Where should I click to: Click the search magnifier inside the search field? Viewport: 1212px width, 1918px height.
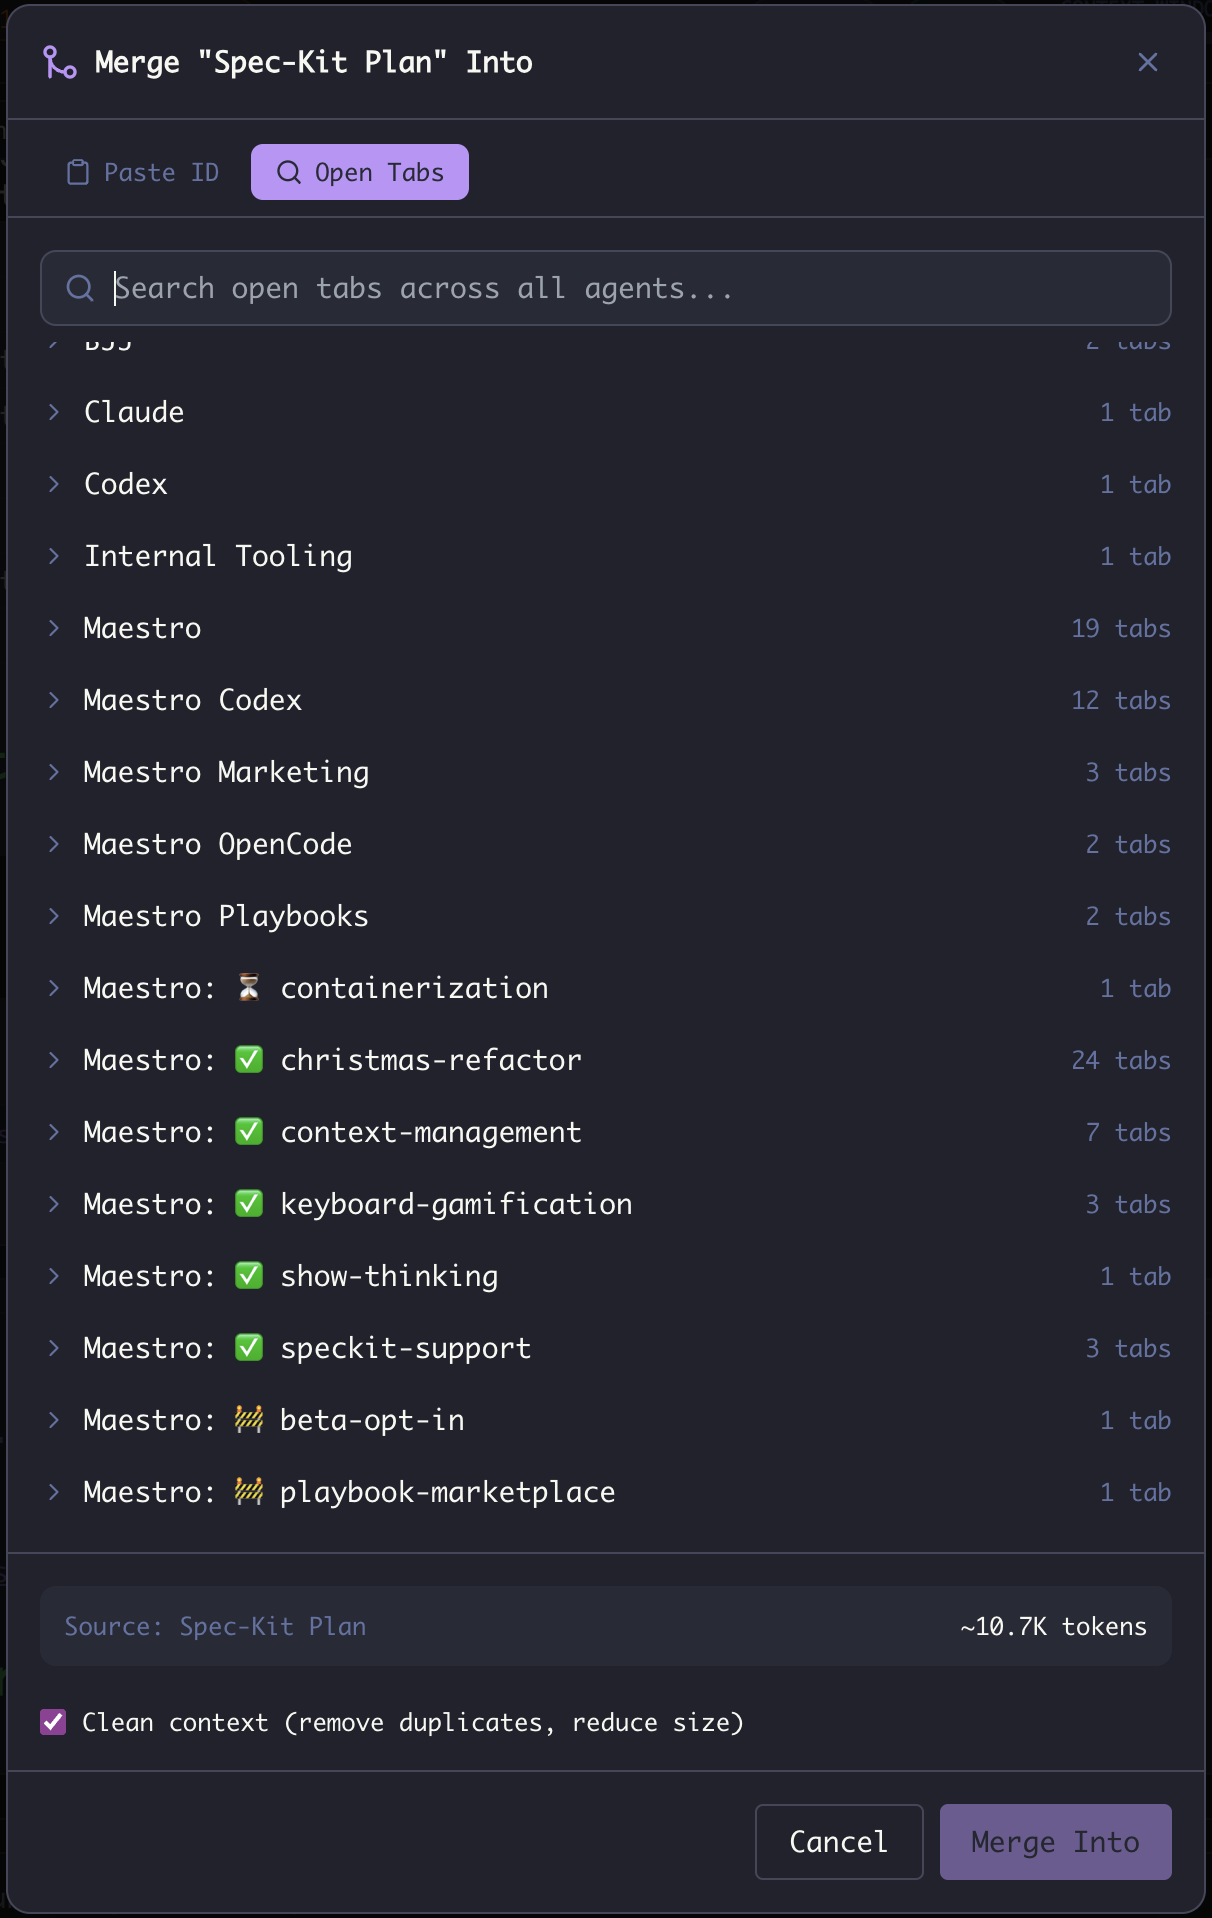coord(80,288)
